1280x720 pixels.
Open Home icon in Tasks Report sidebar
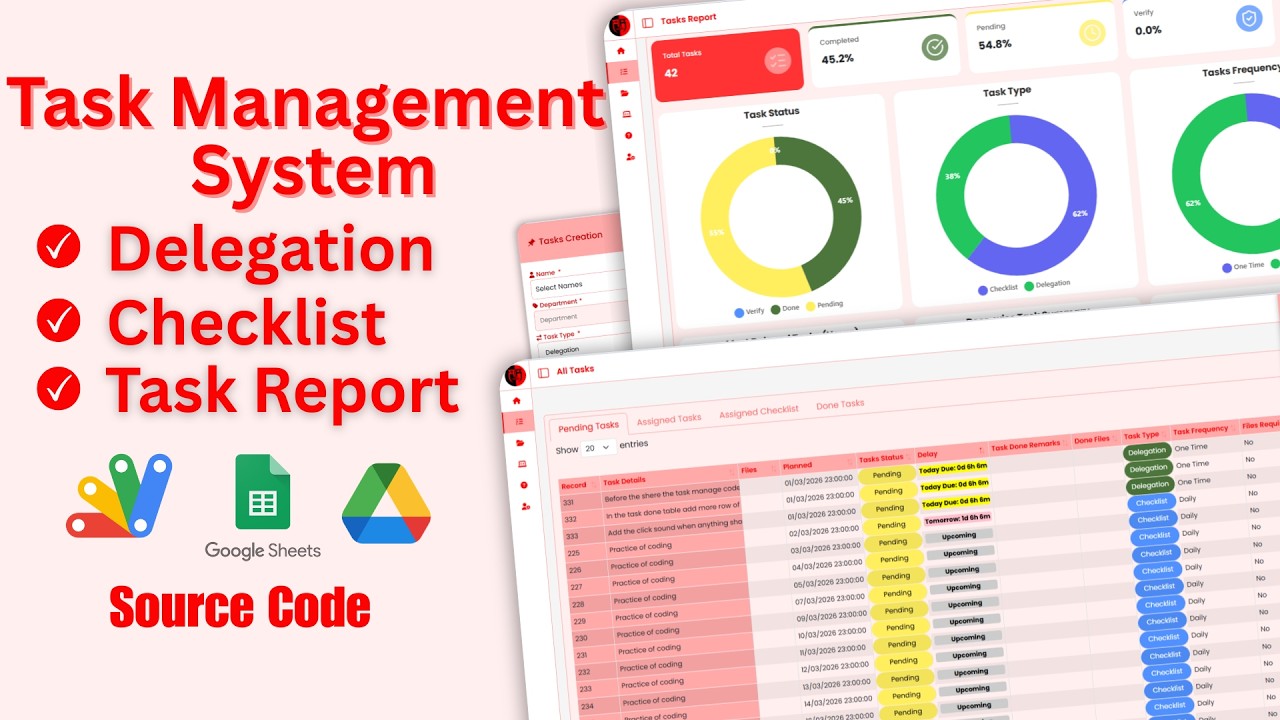620,50
